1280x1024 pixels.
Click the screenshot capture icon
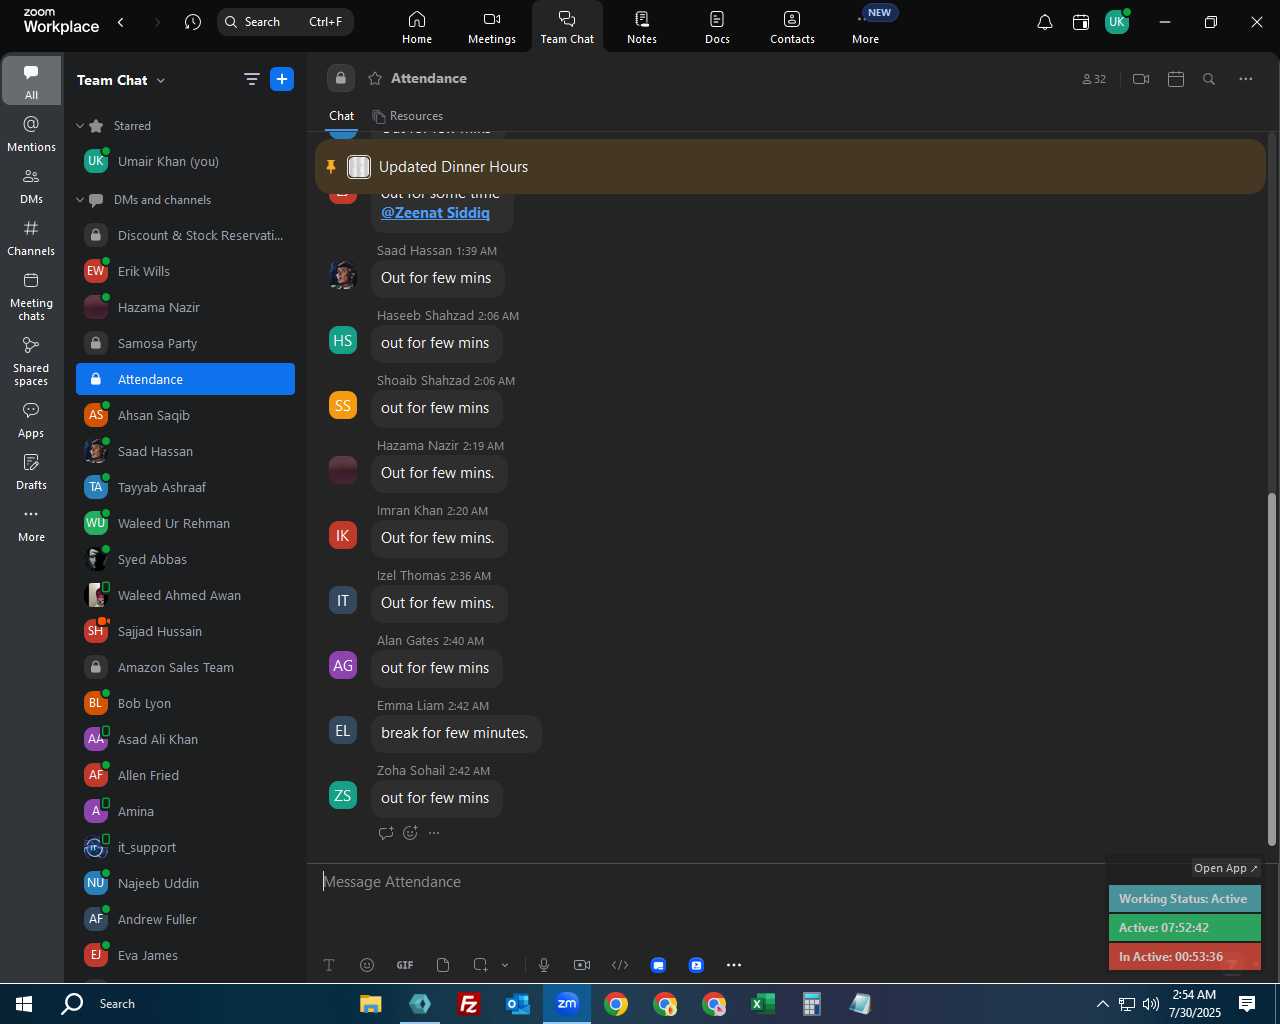point(480,965)
